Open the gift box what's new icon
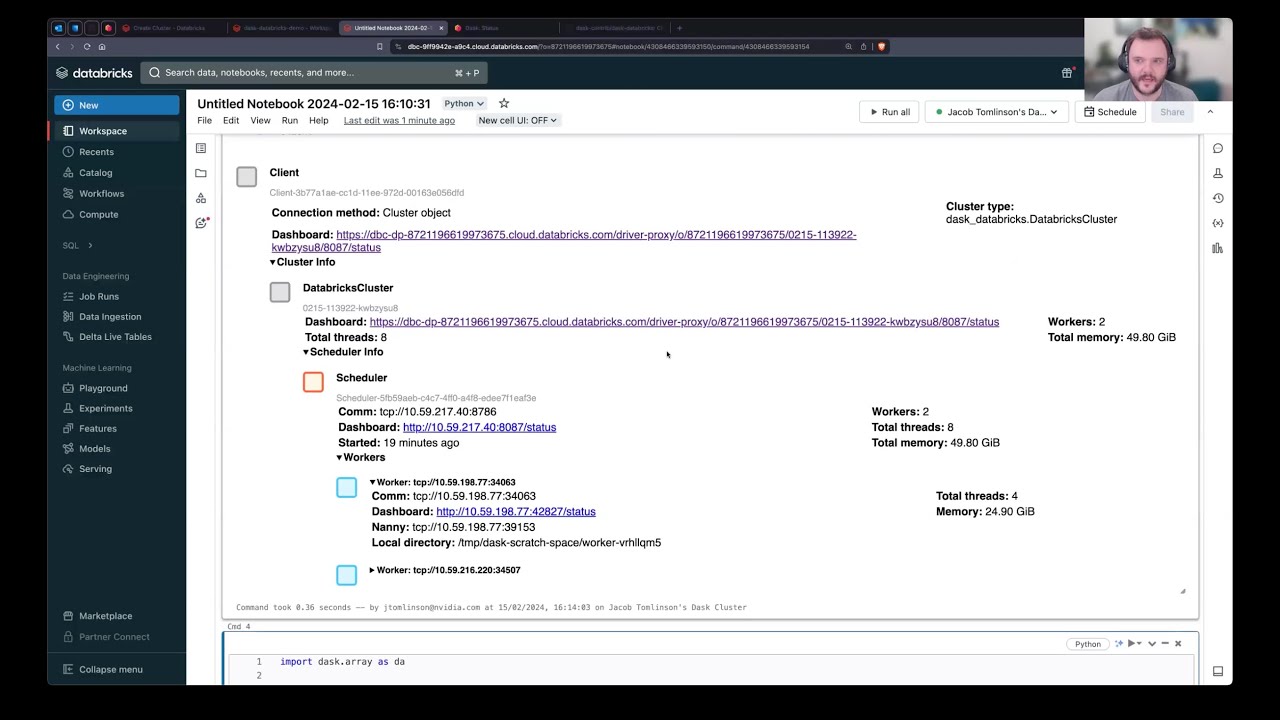 click(1067, 72)
